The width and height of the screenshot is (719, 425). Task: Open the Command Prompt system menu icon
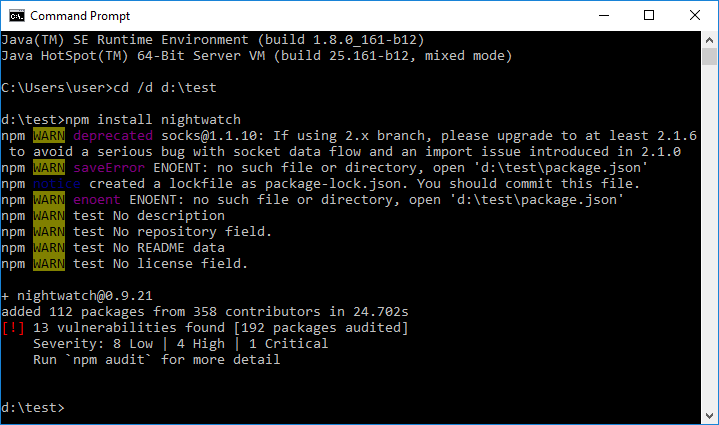17,16
